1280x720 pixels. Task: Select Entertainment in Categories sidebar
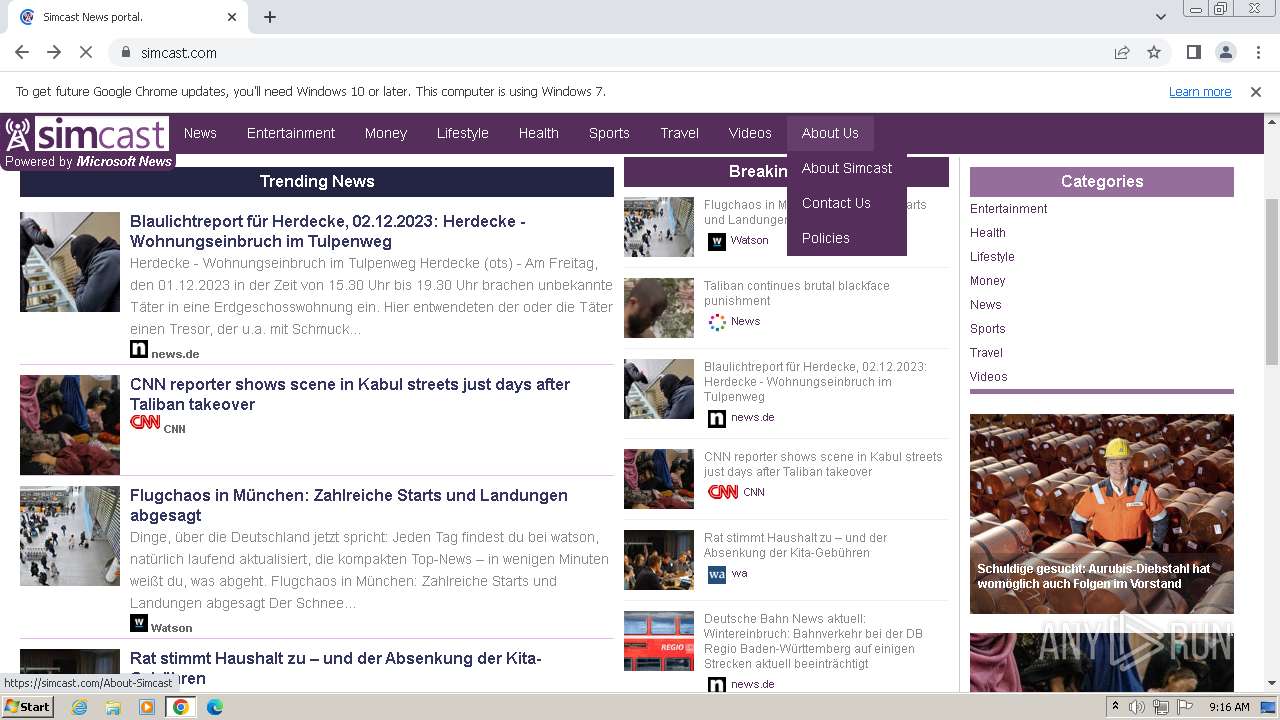pos(1009,209)
